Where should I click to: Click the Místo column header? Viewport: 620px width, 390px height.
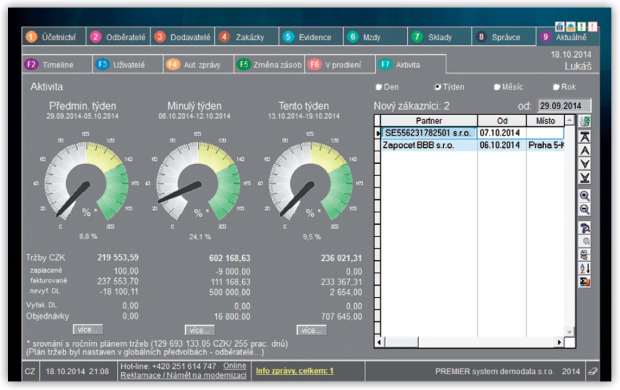546,121
